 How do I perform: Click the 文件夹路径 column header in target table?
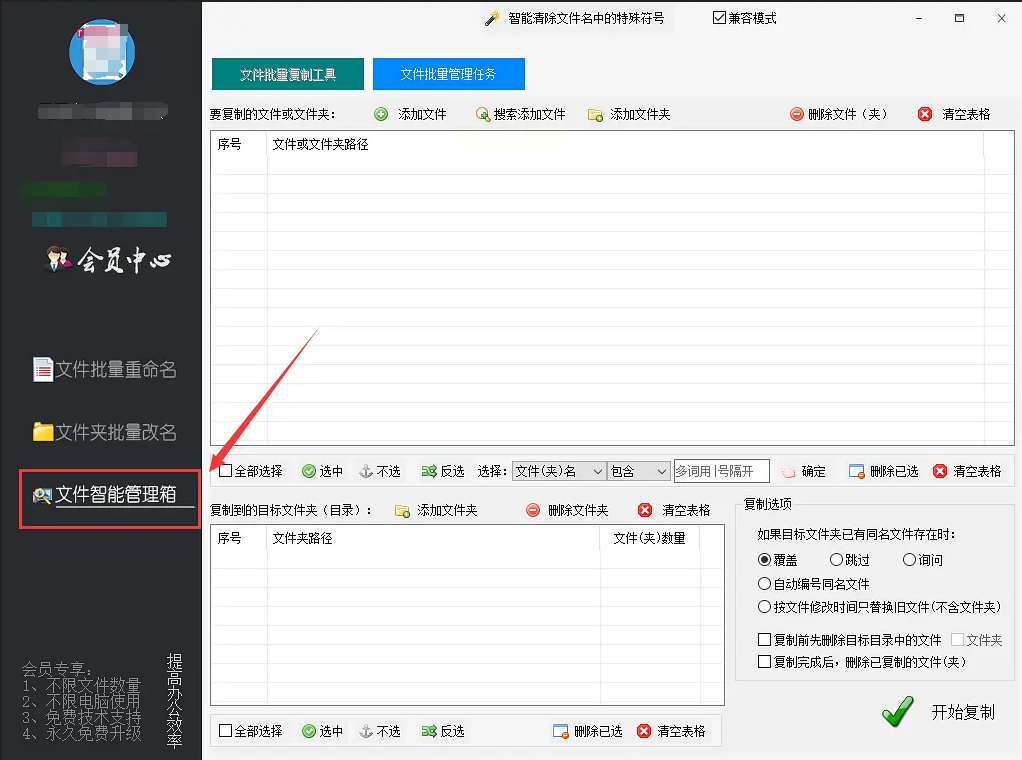[x=302, y=538]
